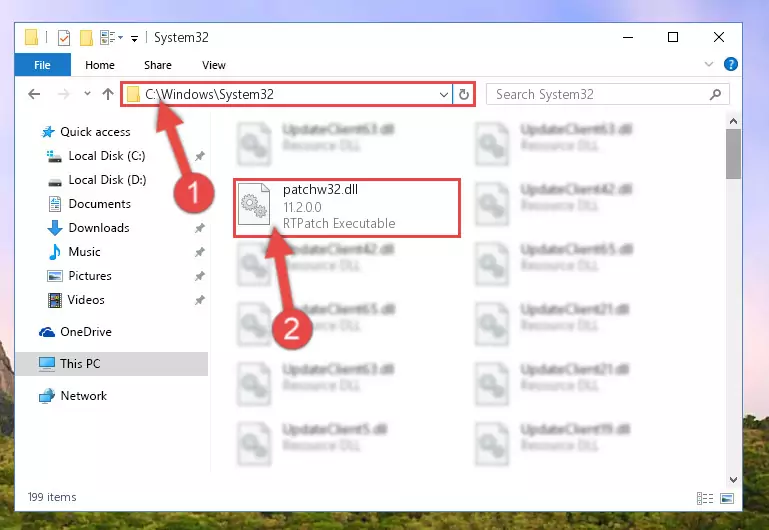The image size is (769, 530).
Task: Open Pictures in the sidebar
Action: tap(90, 276)
